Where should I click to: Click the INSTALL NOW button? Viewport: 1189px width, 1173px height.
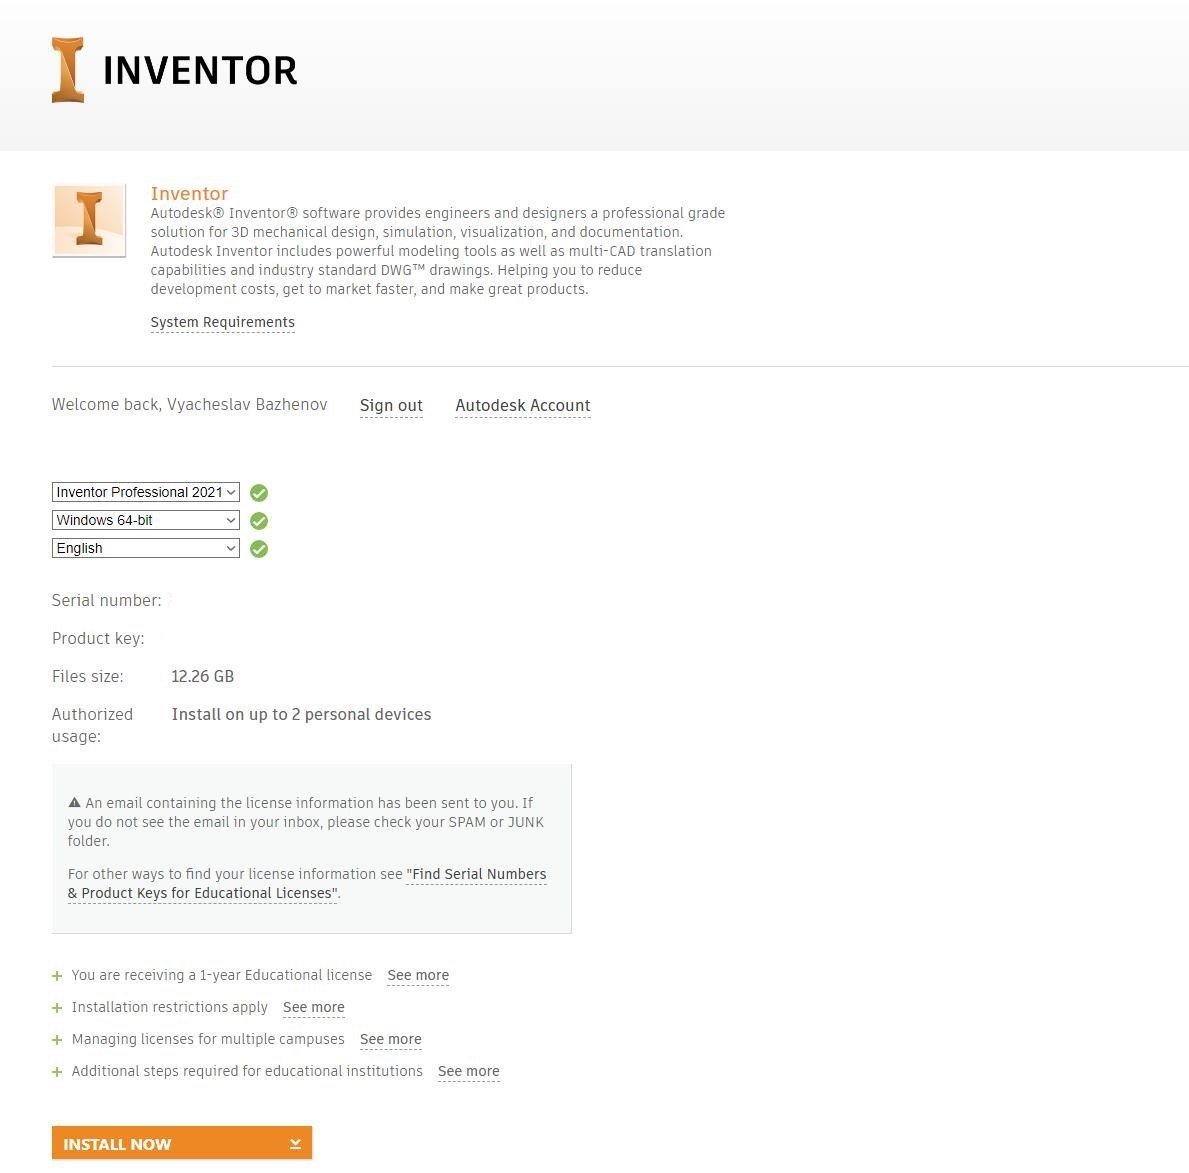point(182,1143)
